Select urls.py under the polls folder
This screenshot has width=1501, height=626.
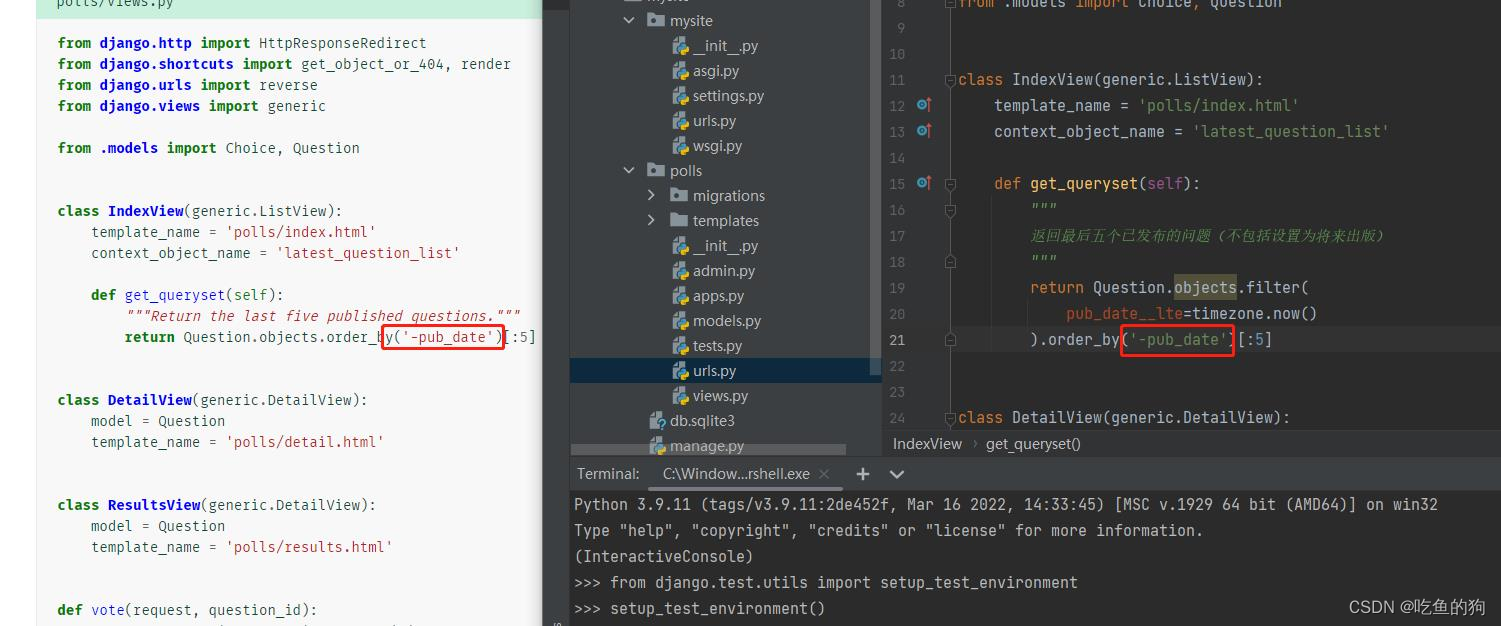(714, 371)
